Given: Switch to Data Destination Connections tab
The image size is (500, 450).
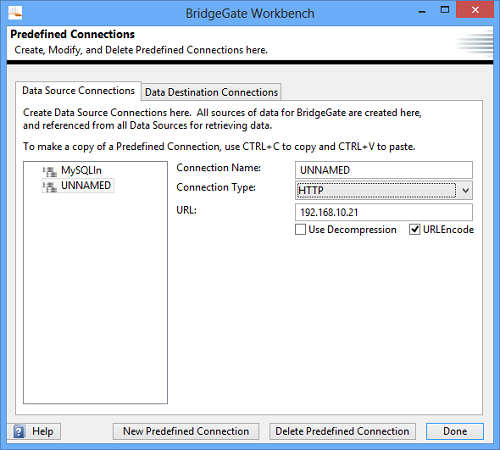Looking at the screenshot, I should point(211,92).
